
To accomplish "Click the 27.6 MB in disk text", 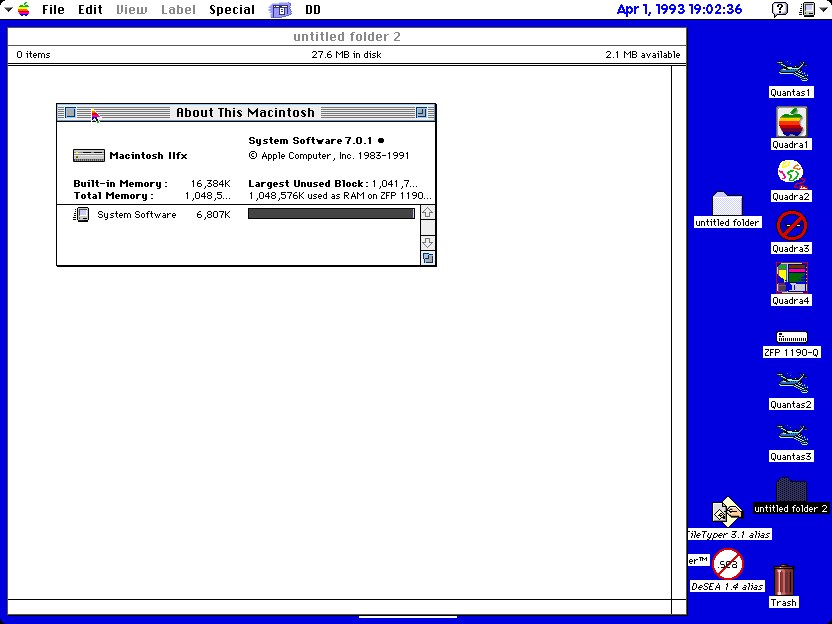I will point(346,55).
